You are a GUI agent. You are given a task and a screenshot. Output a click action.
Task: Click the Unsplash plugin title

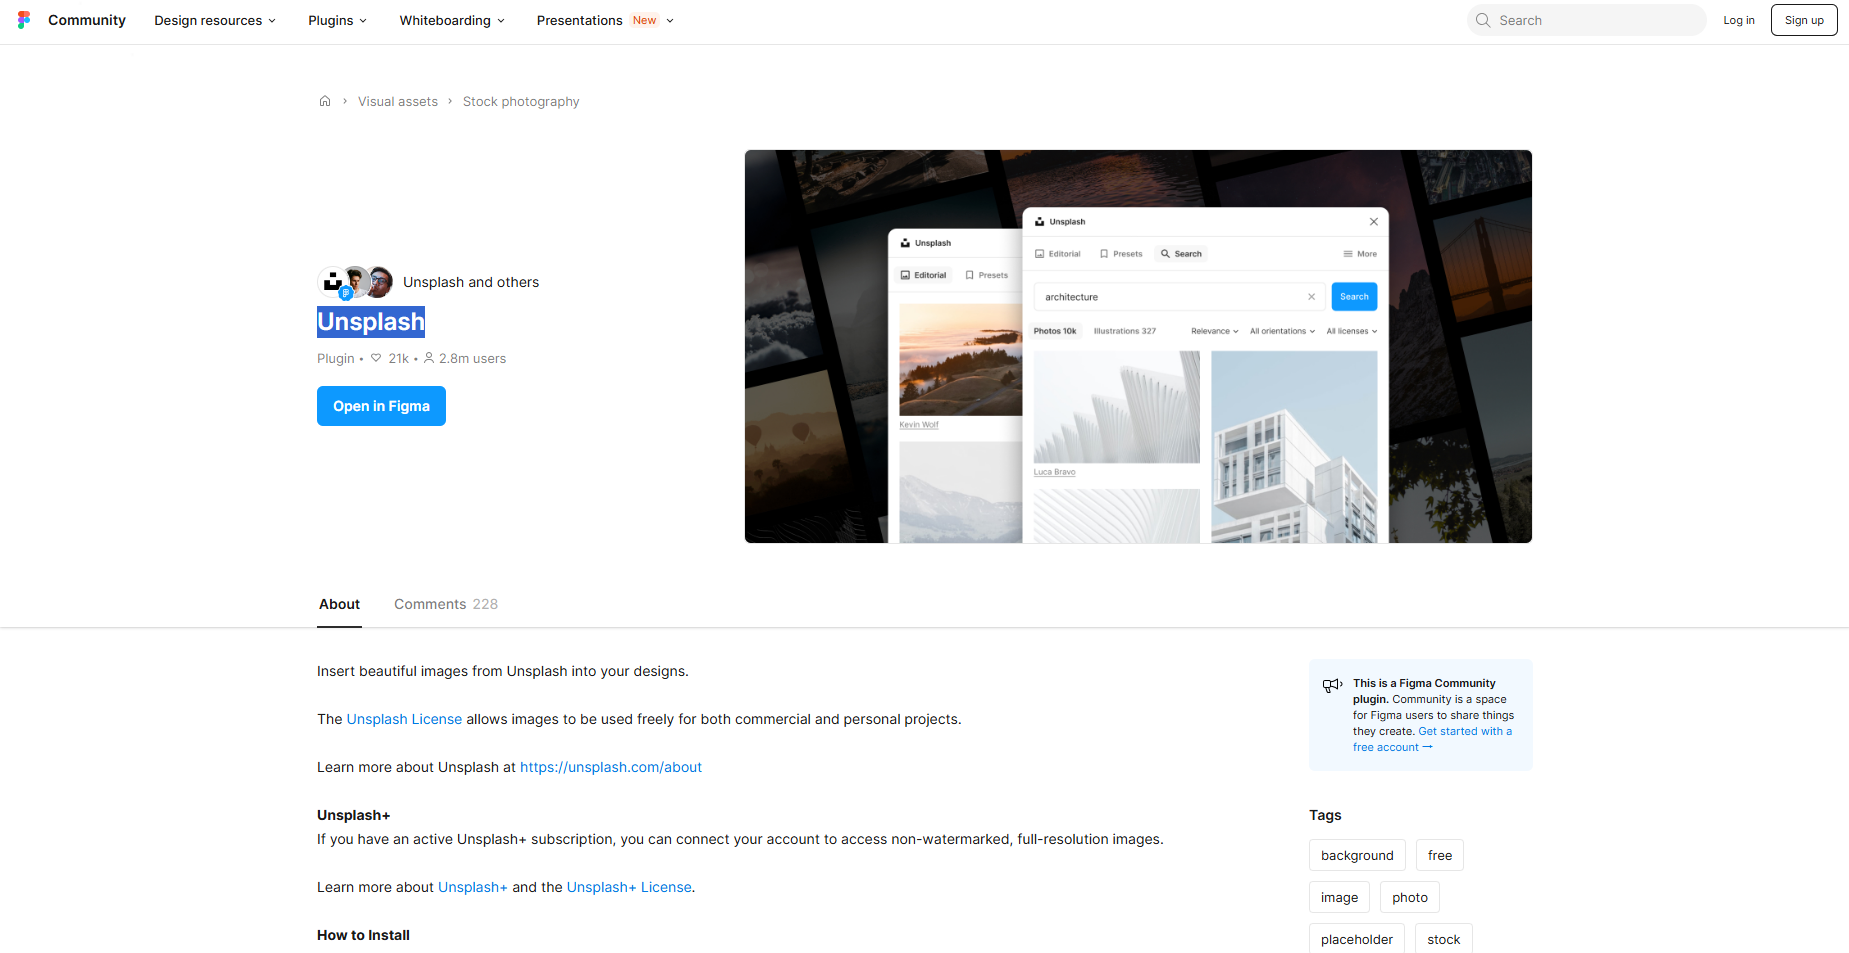pyautogui.click(x=371, y=321)
